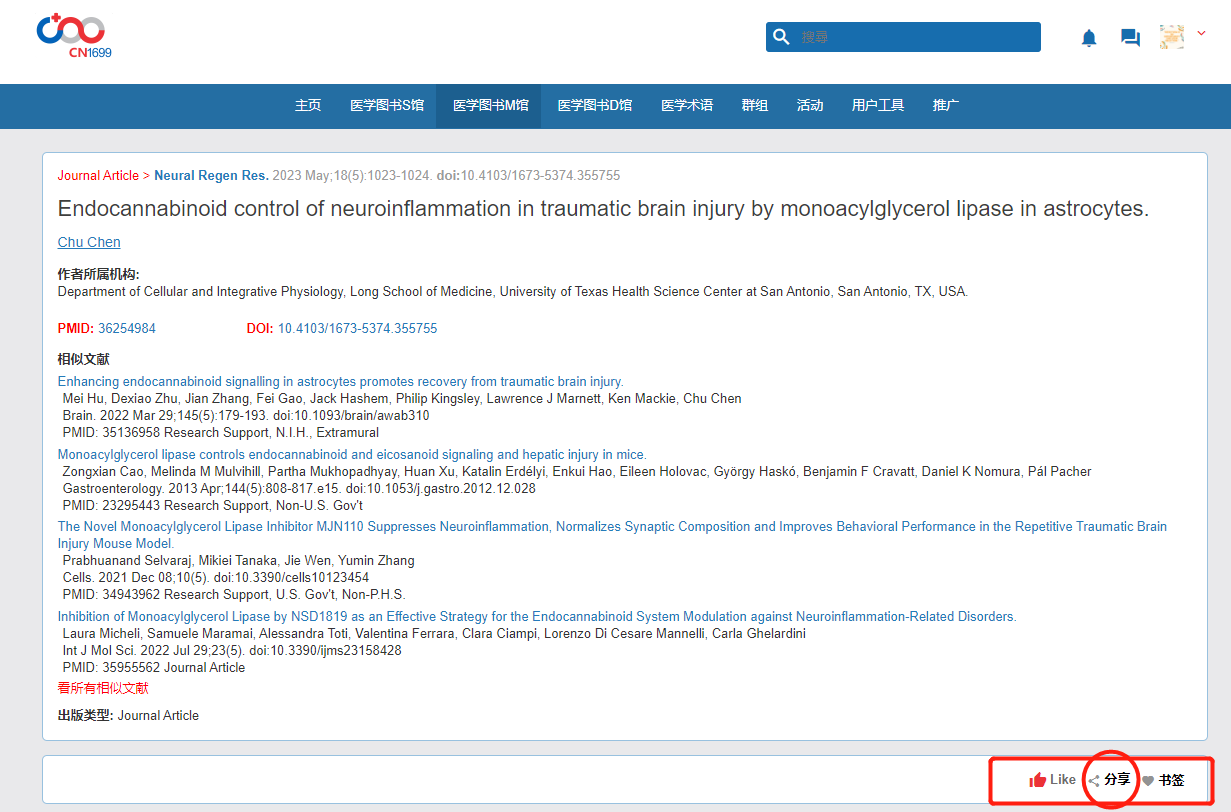Open the chat messages icon
Screen dimensions: 1231x812
(x=1130, y=38)
